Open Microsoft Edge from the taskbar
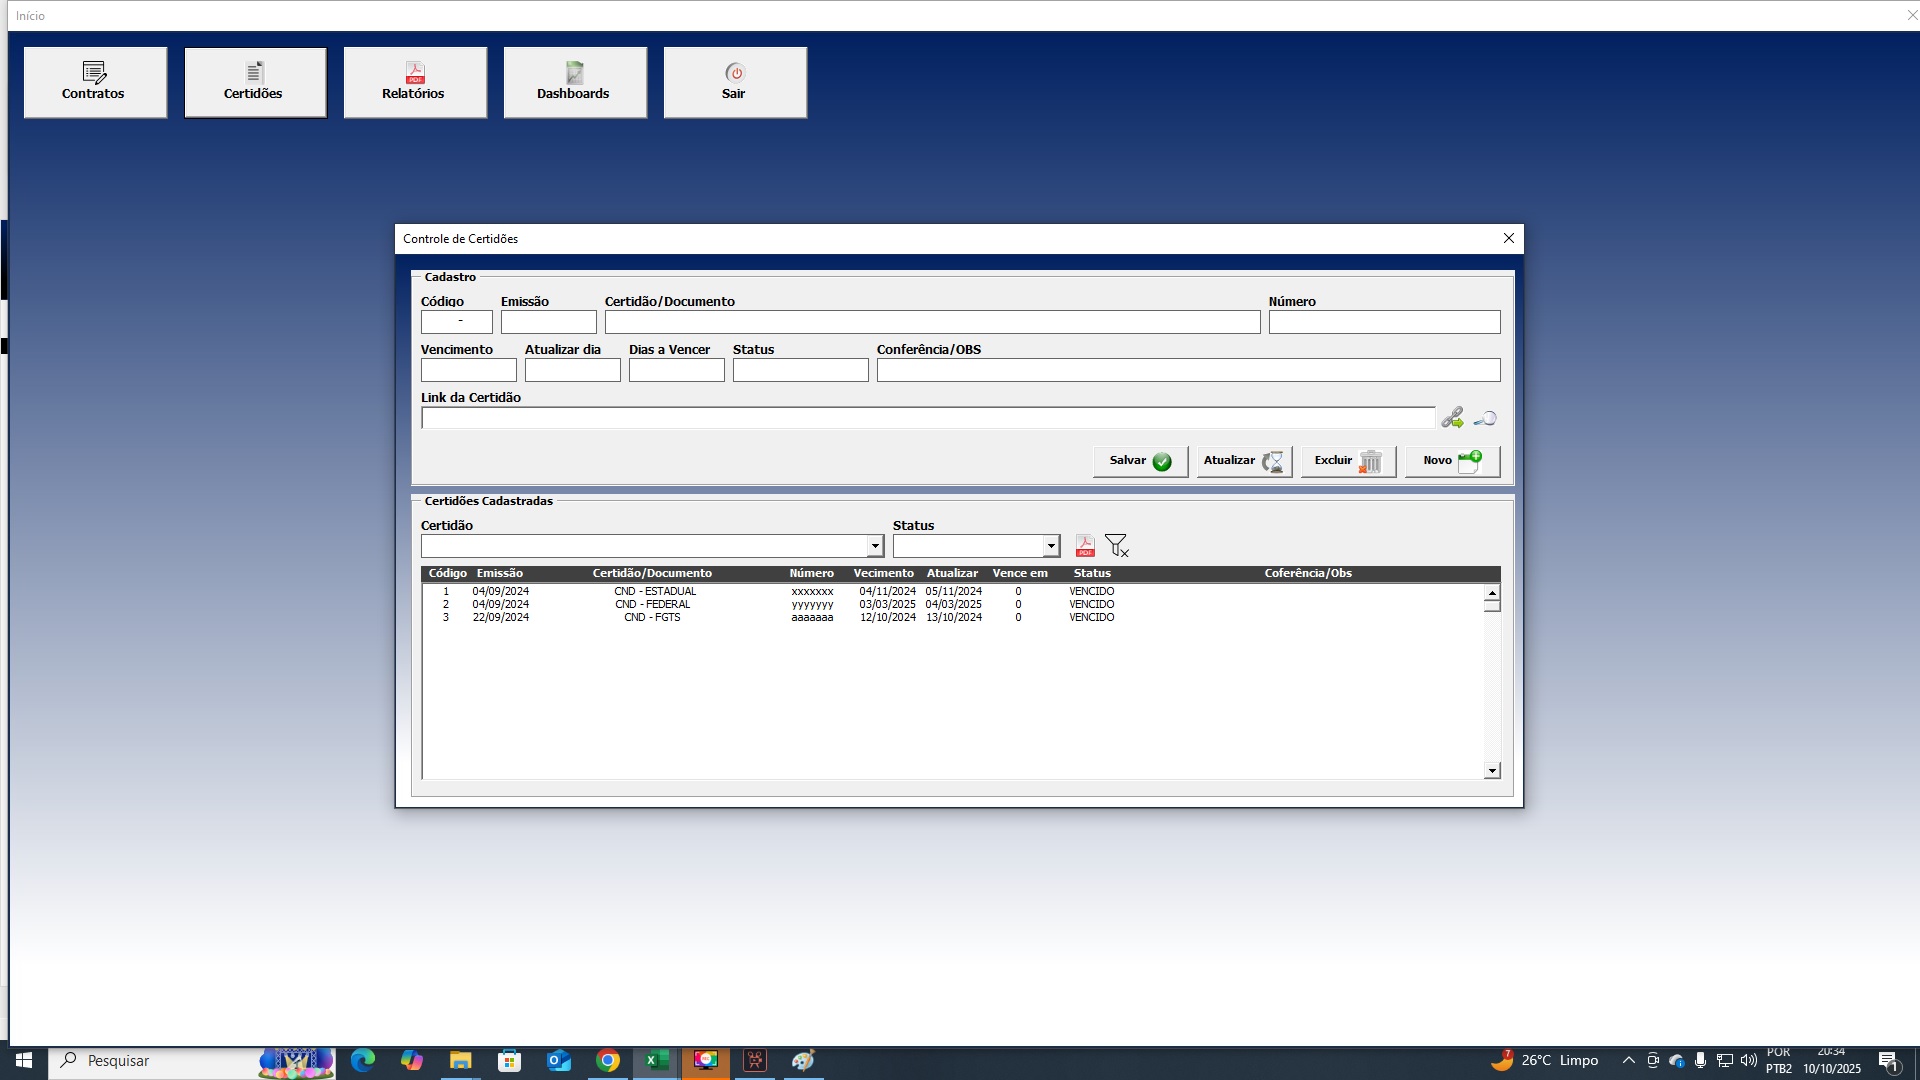This screenshot has height=1080, width=1920. pos(363,1061)
